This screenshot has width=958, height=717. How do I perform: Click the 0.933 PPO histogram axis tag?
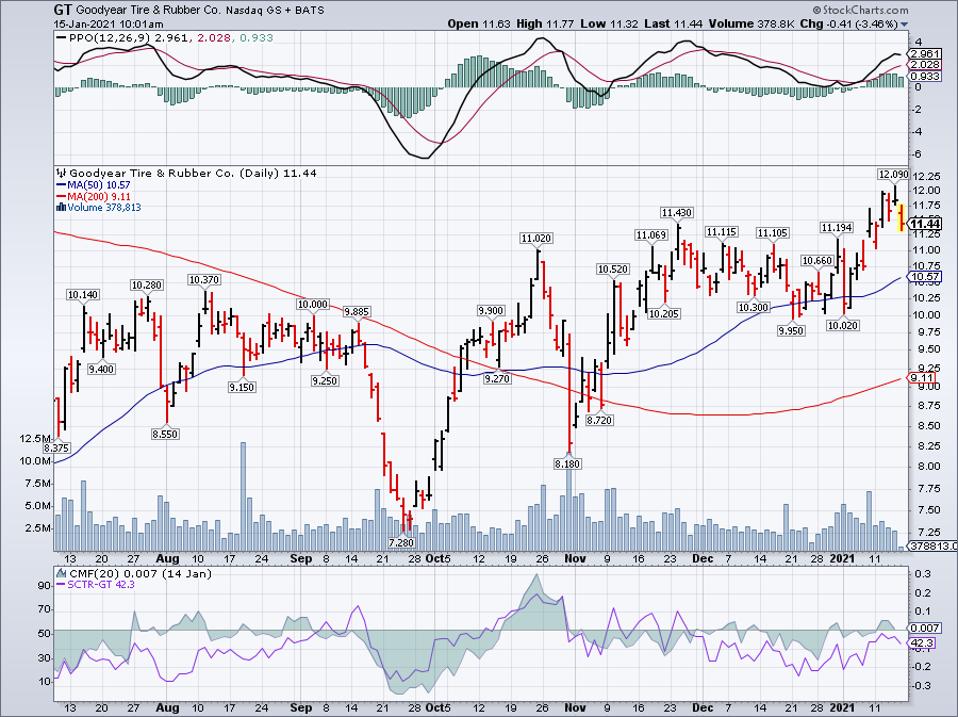pos(924,76)
